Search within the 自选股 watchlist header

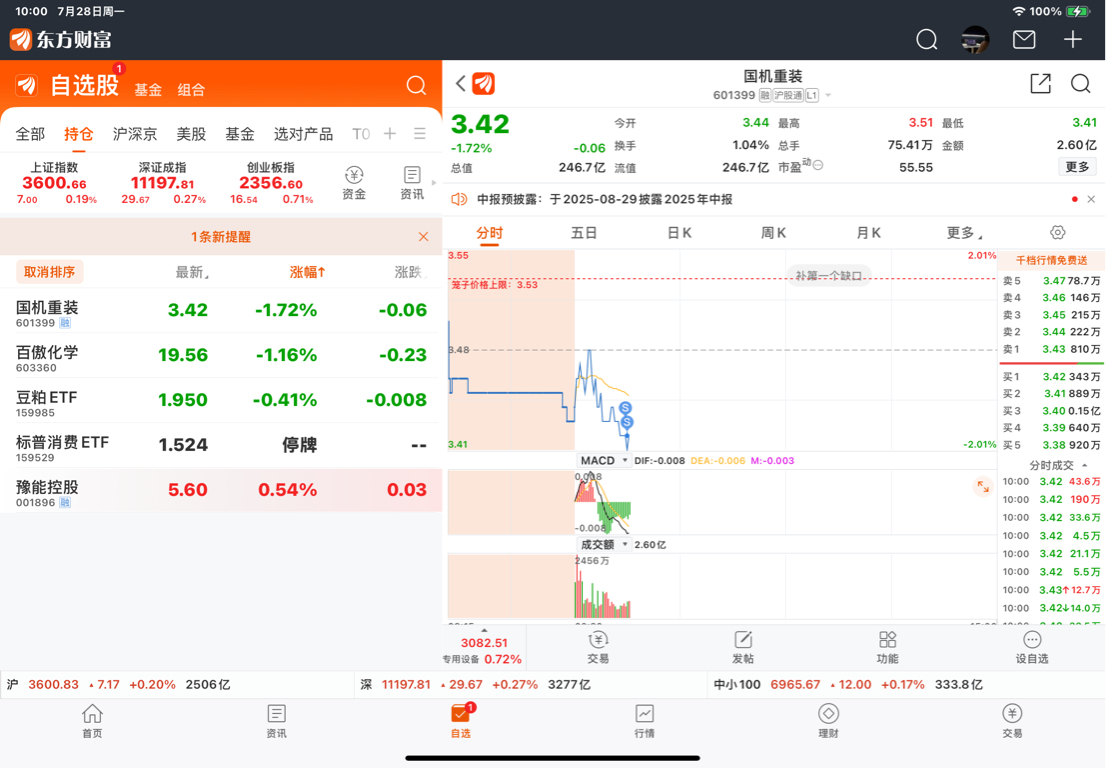pos(416,85)
